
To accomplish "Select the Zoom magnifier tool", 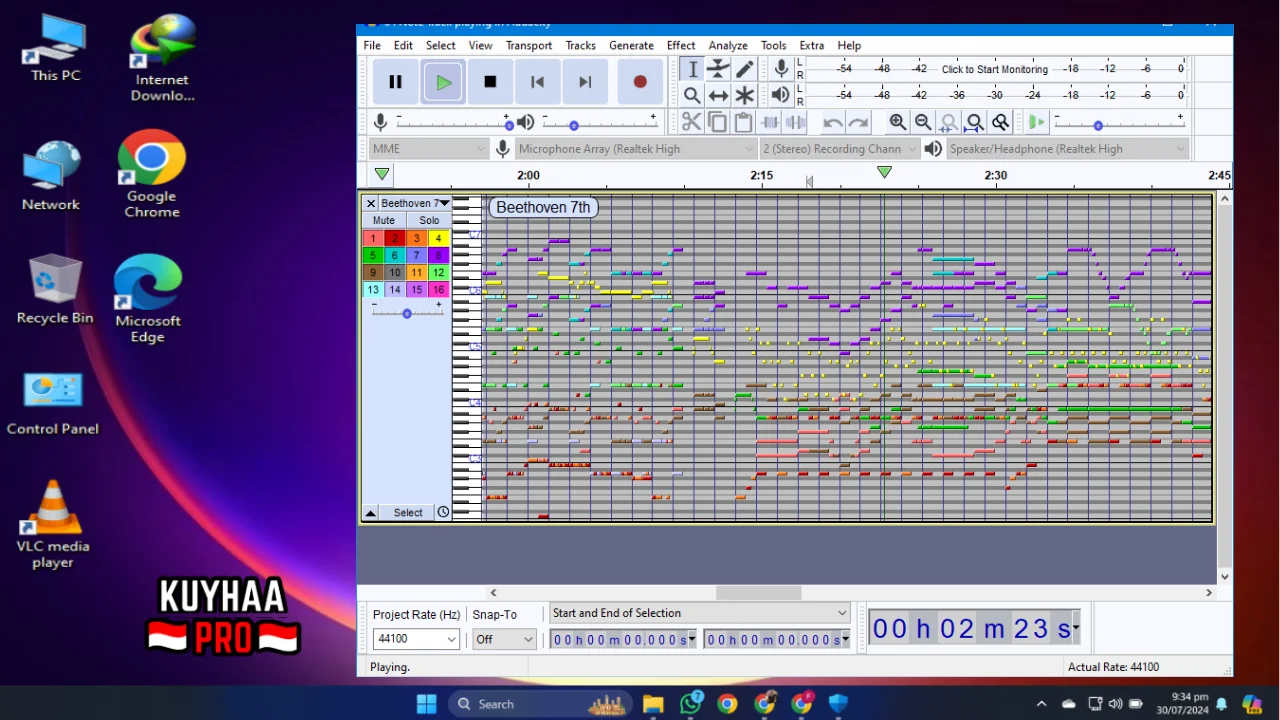I will click(692, 95).
